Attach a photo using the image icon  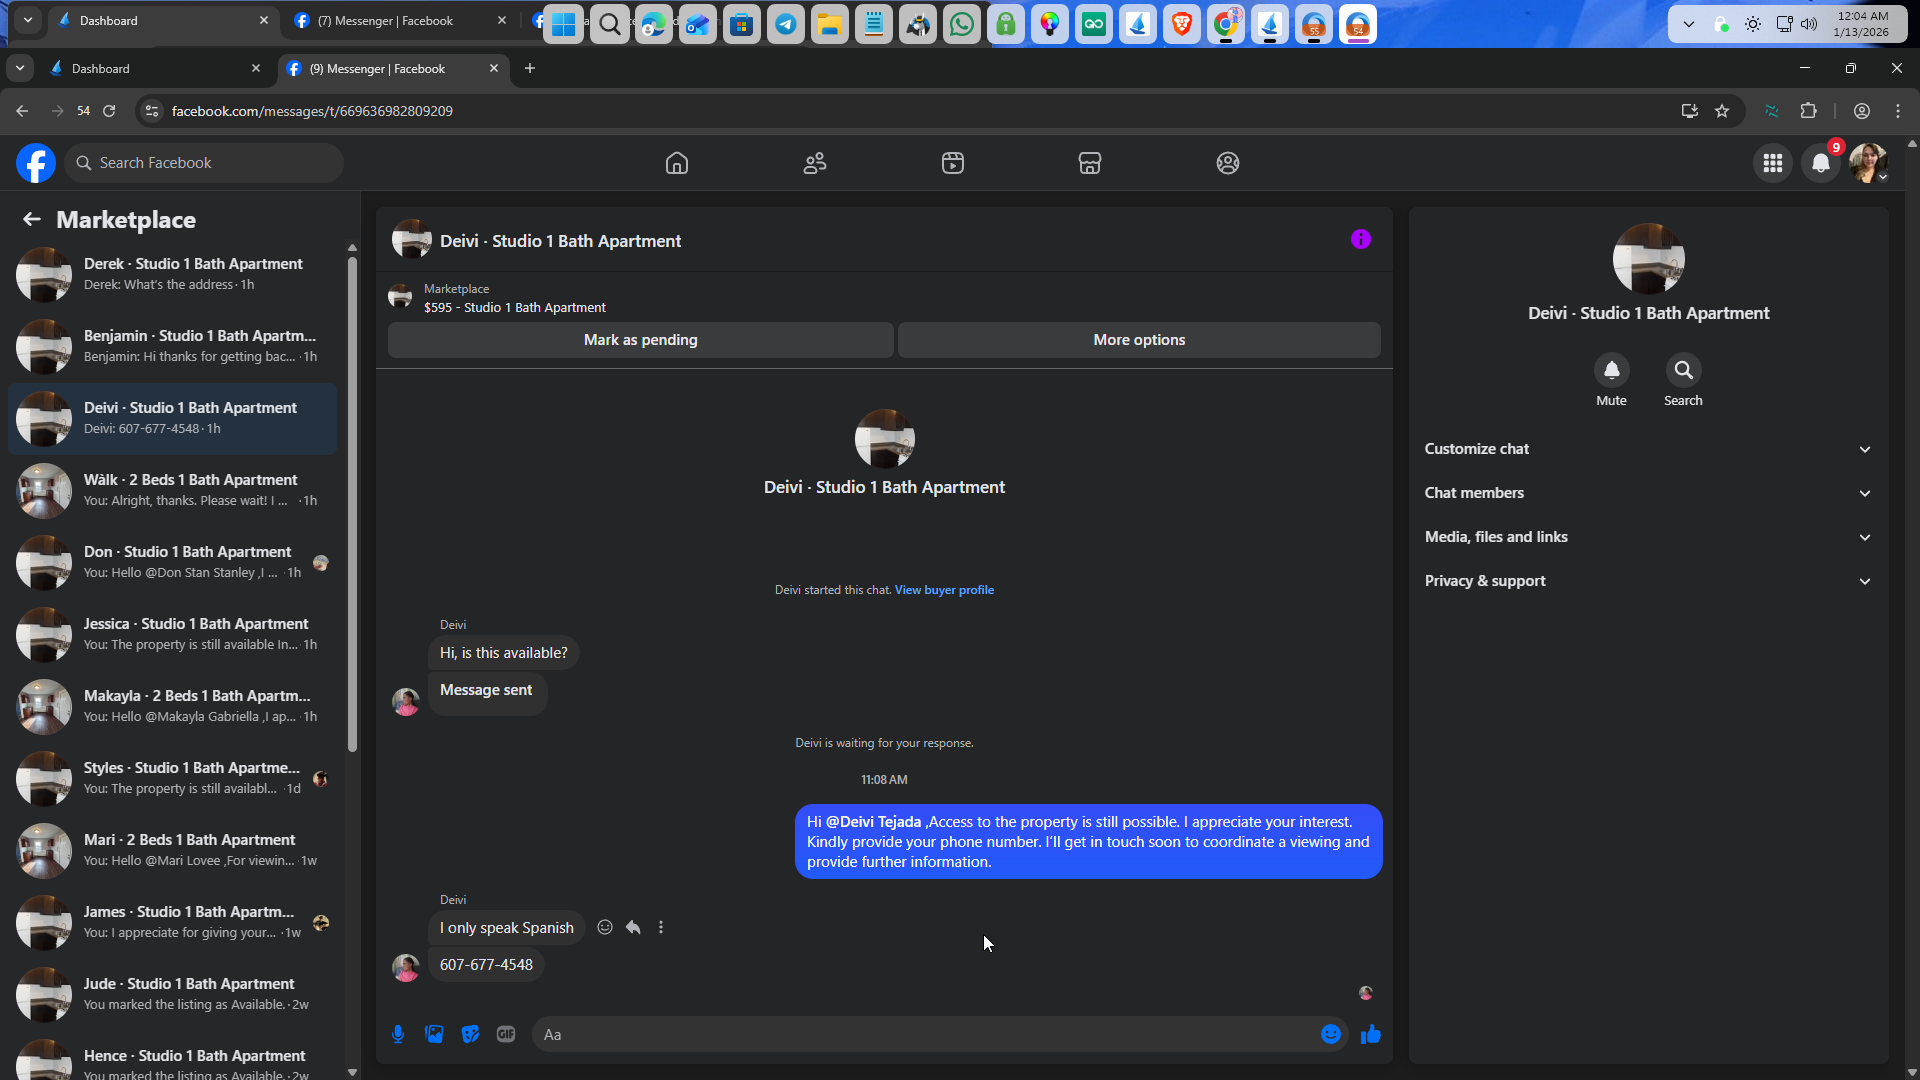click(x=434, y=1034)
